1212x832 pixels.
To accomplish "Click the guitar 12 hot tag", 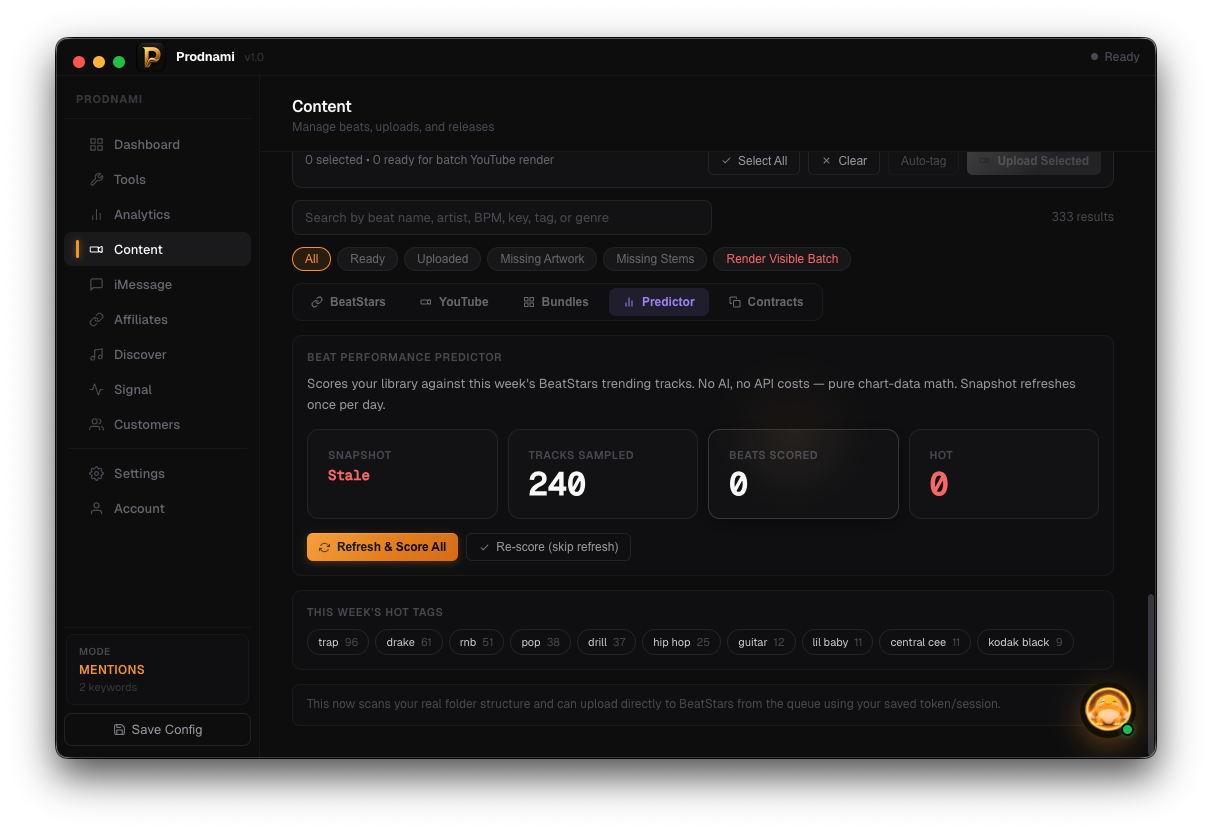I will point(761,642).
